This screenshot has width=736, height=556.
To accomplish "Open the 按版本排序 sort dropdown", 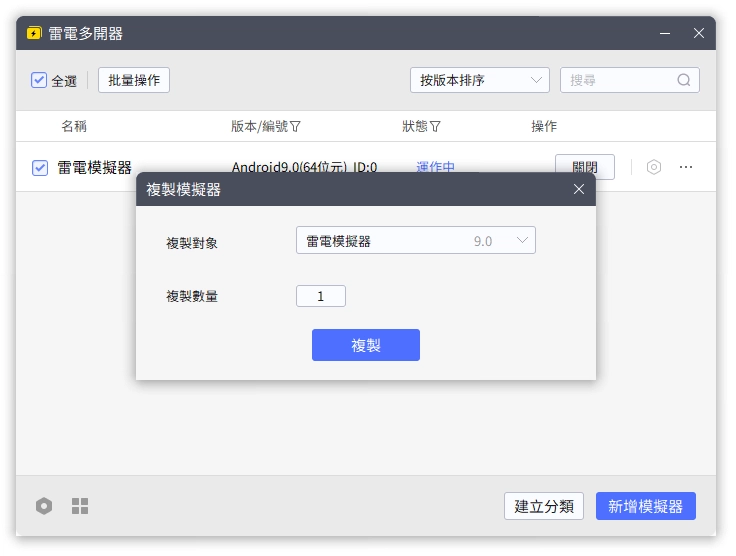I will [x=479, y=80].
